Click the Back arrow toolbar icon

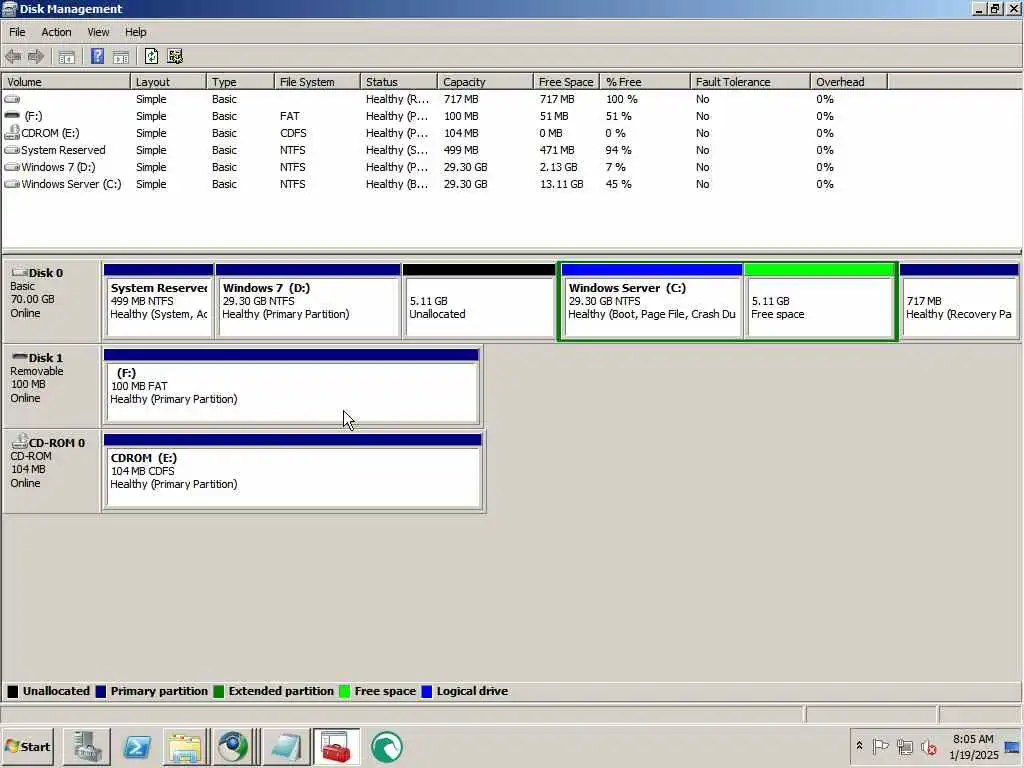click(x=13, y=56)
